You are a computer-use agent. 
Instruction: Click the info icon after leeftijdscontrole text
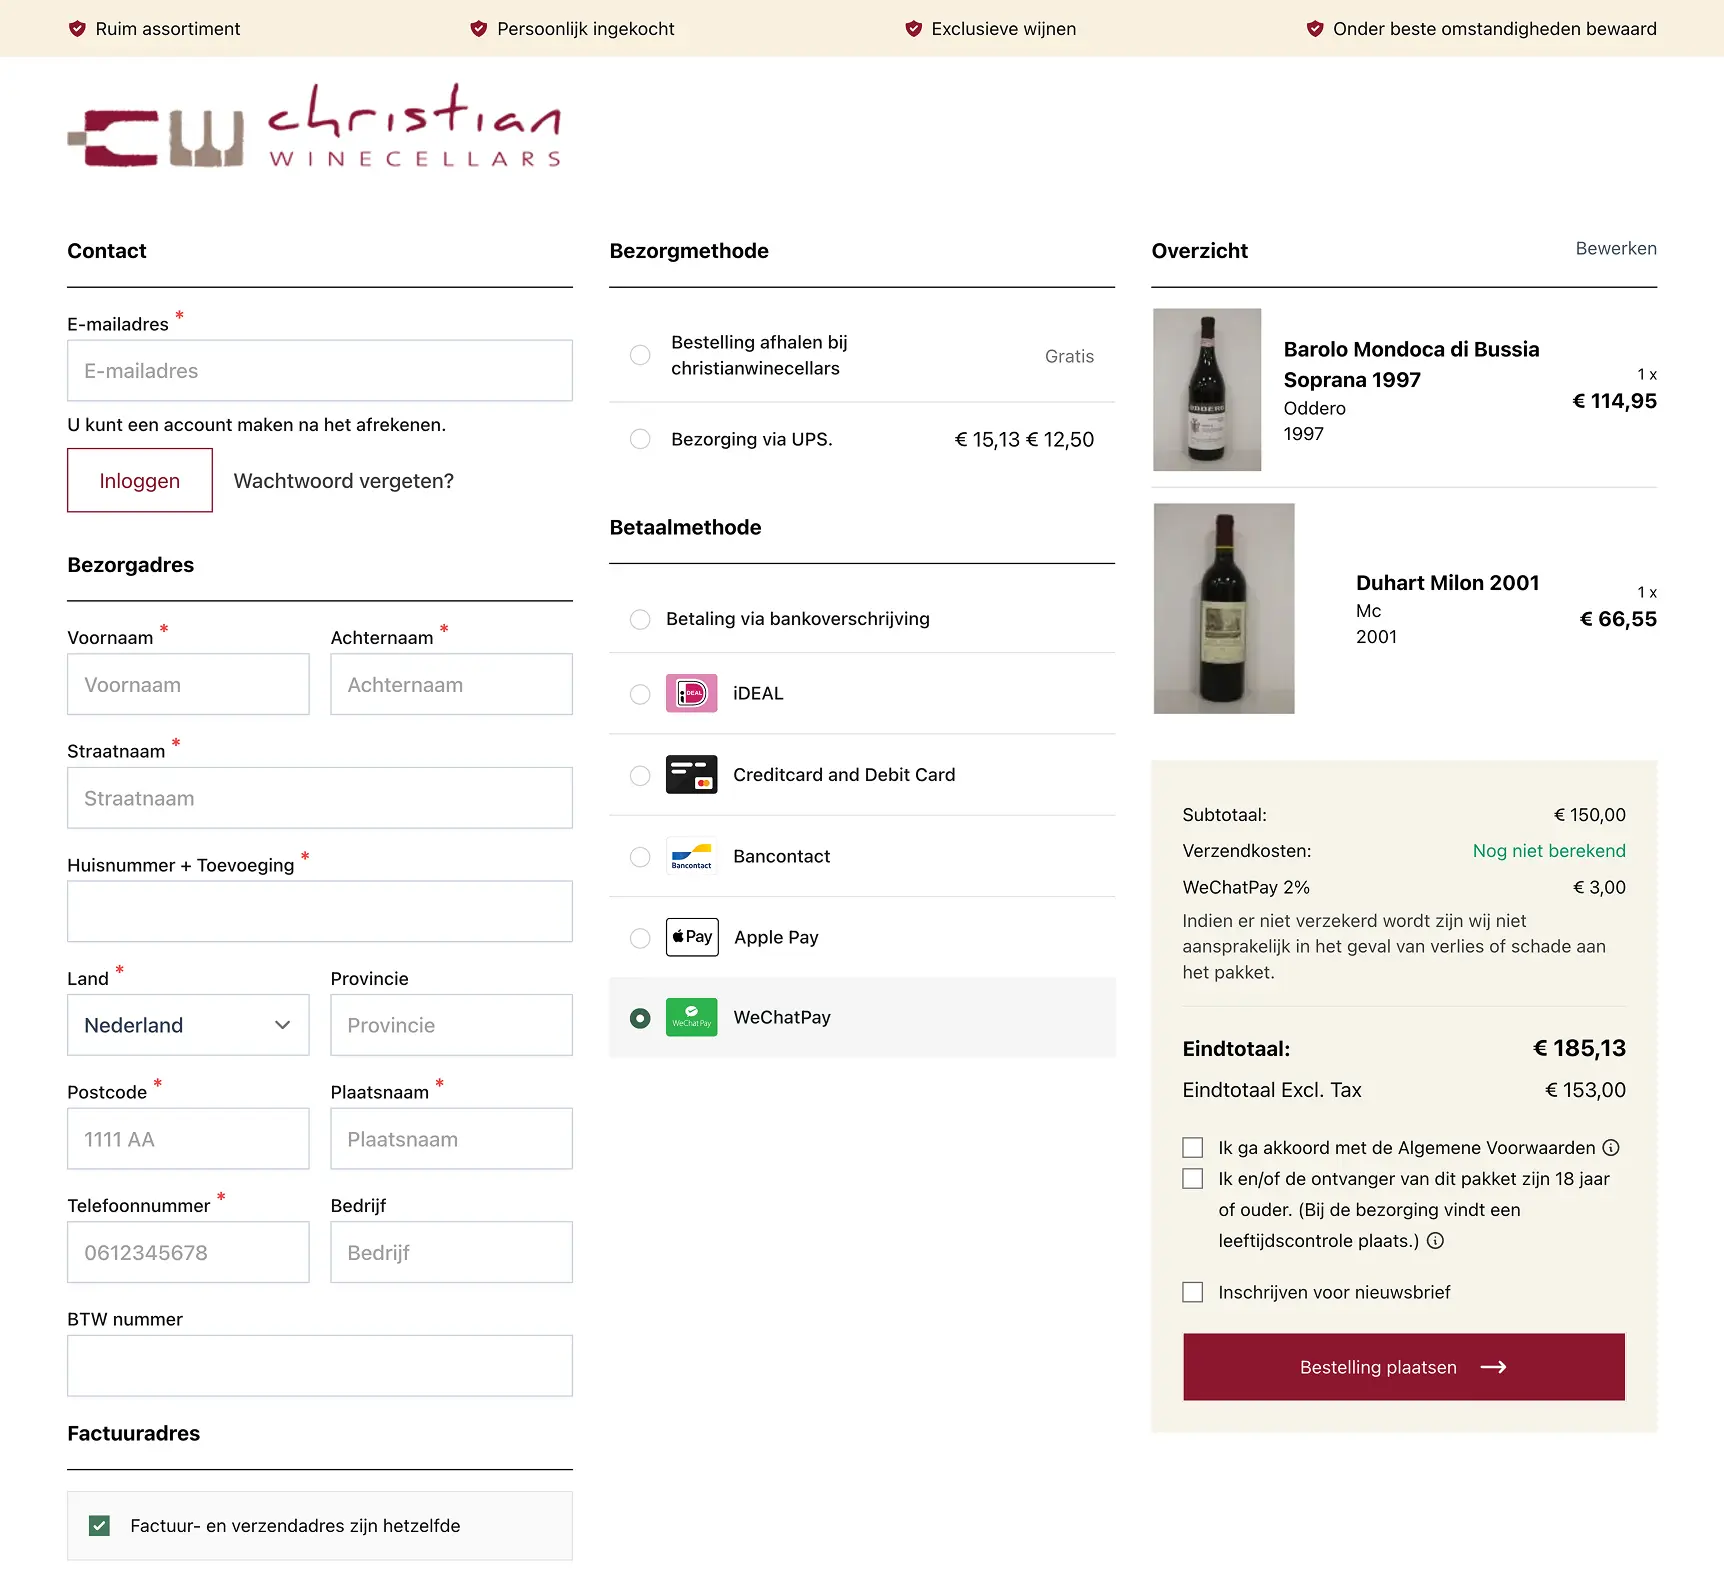coord(1437,1241)
